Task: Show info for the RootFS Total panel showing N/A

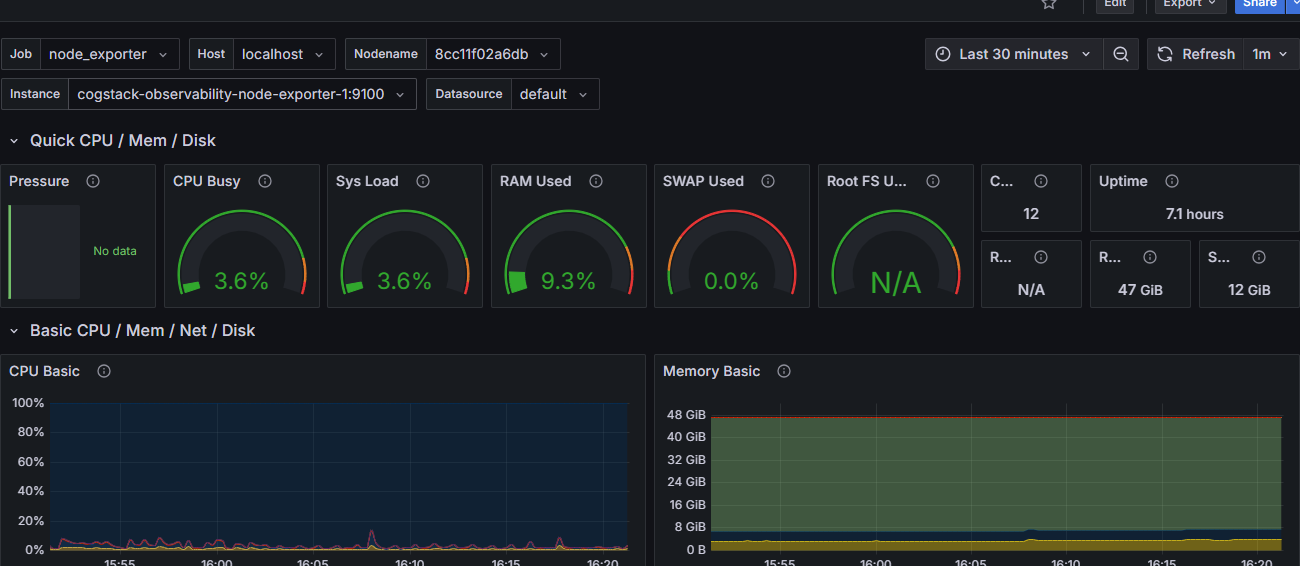Action: (1041, 257)
